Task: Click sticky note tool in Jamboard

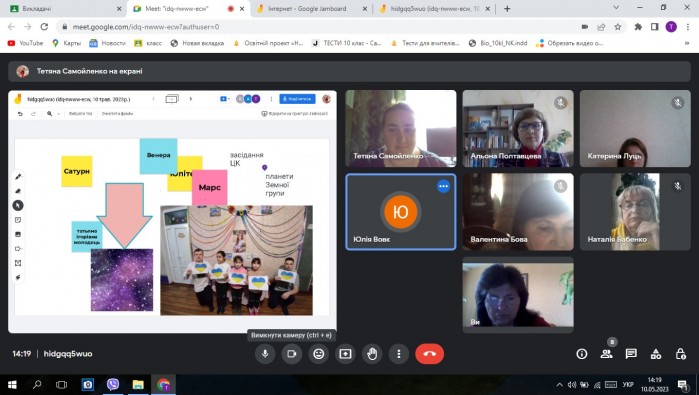Action: coord(18,220)
